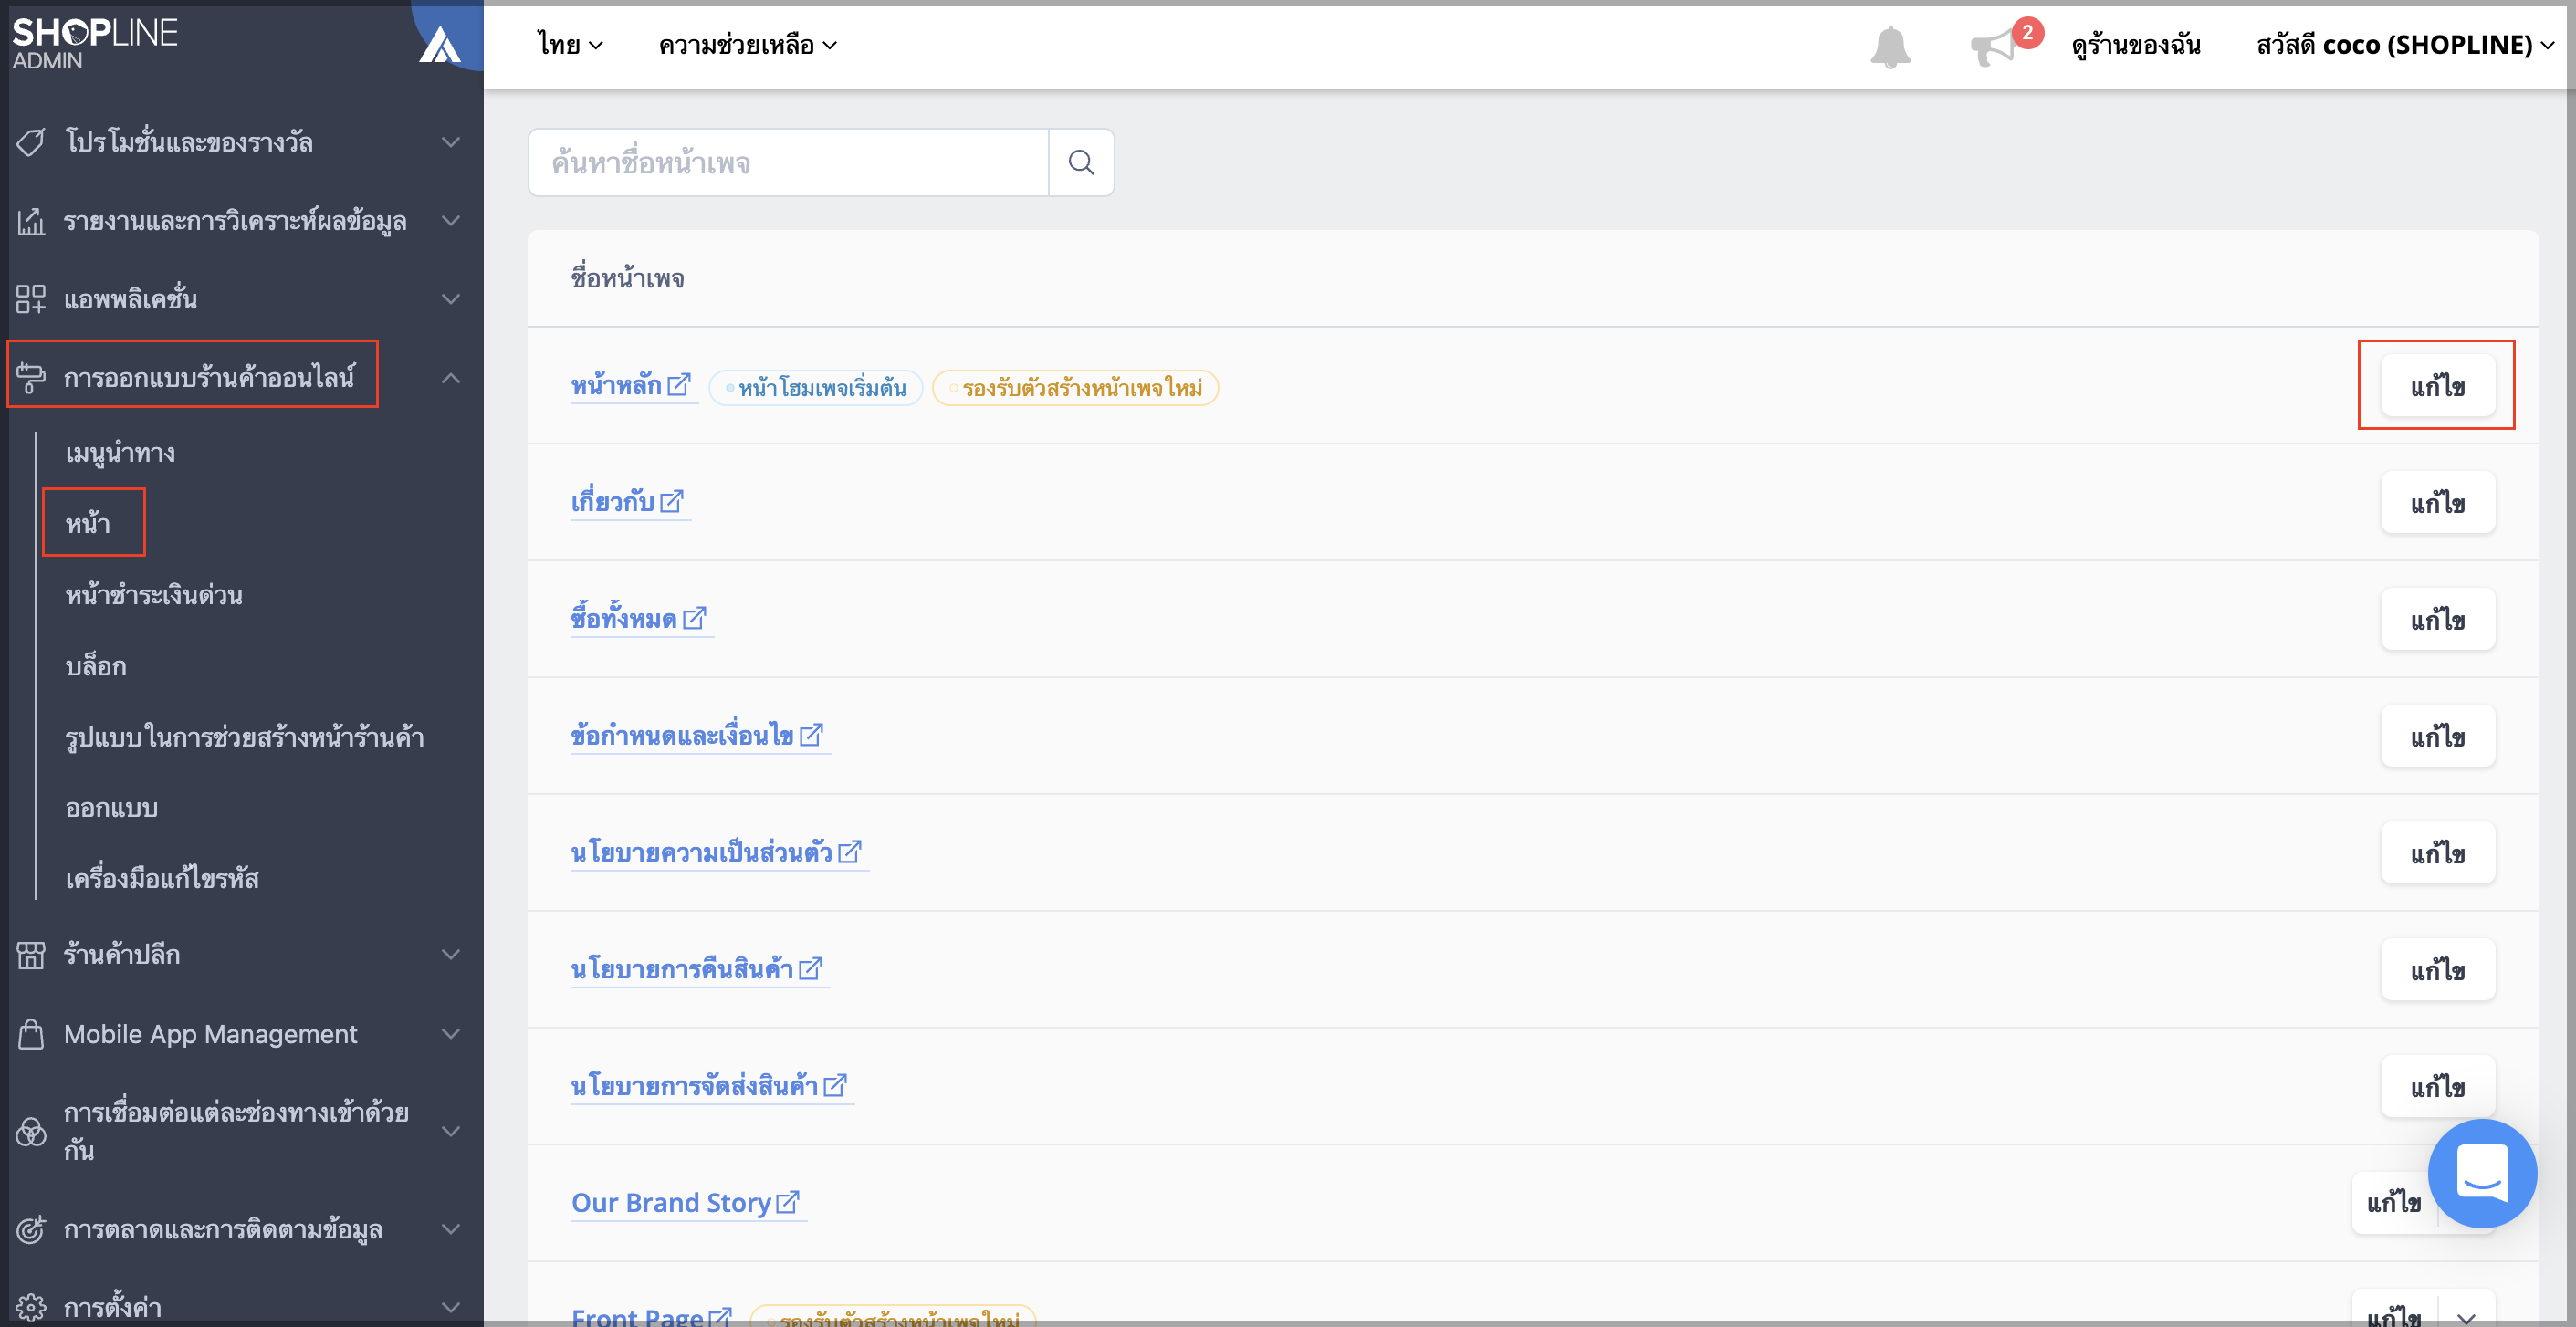Expand the การเชื่อมต่อแต่ละช่องทางเข้าด้วยกัน chevron
The height and width of the screenshot is (1327, 2576).
[451, 1132]
